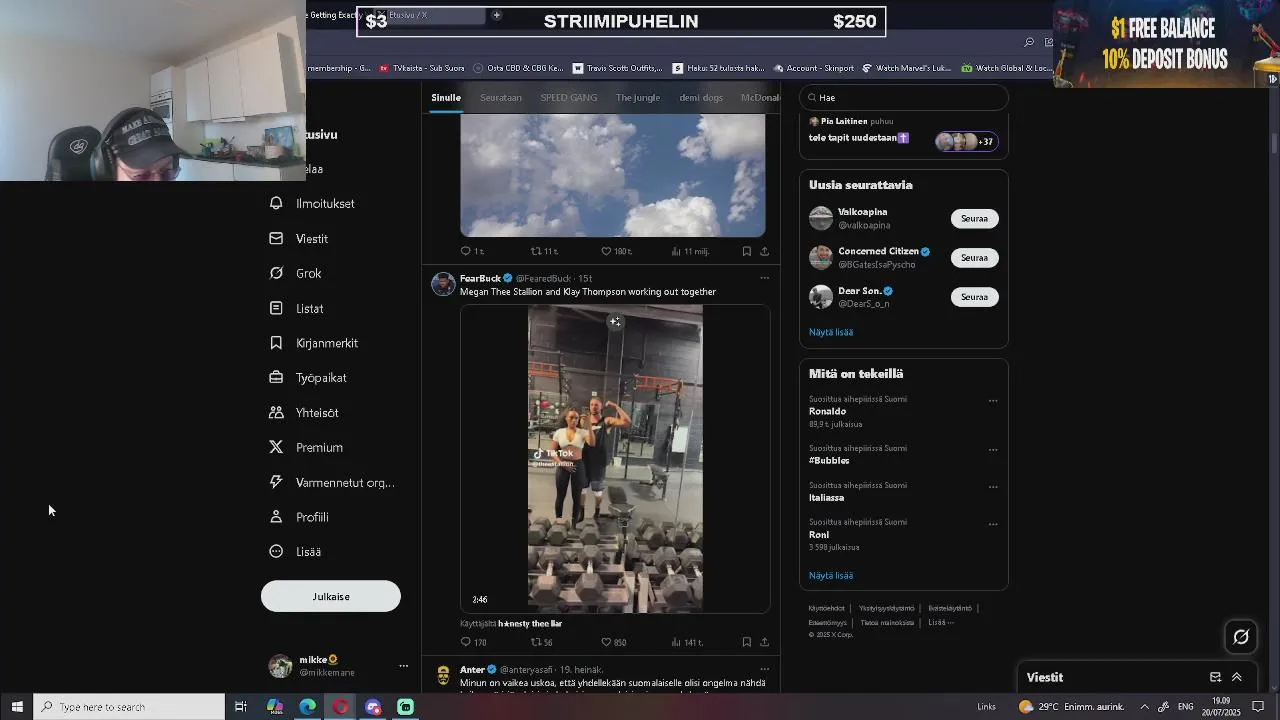
Task: Share the cloud video post
Action: click(764, 251)
